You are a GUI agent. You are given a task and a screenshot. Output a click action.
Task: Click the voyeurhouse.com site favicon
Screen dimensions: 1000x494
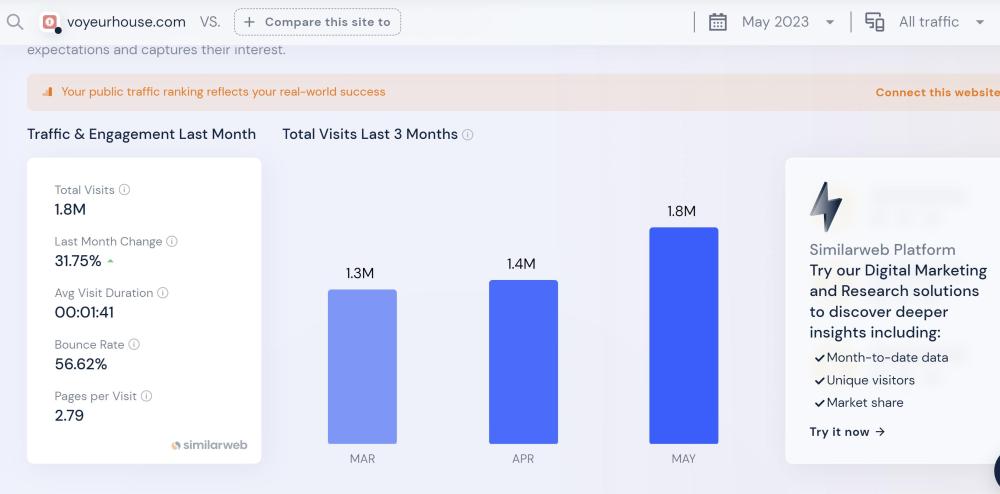(51, 22)
